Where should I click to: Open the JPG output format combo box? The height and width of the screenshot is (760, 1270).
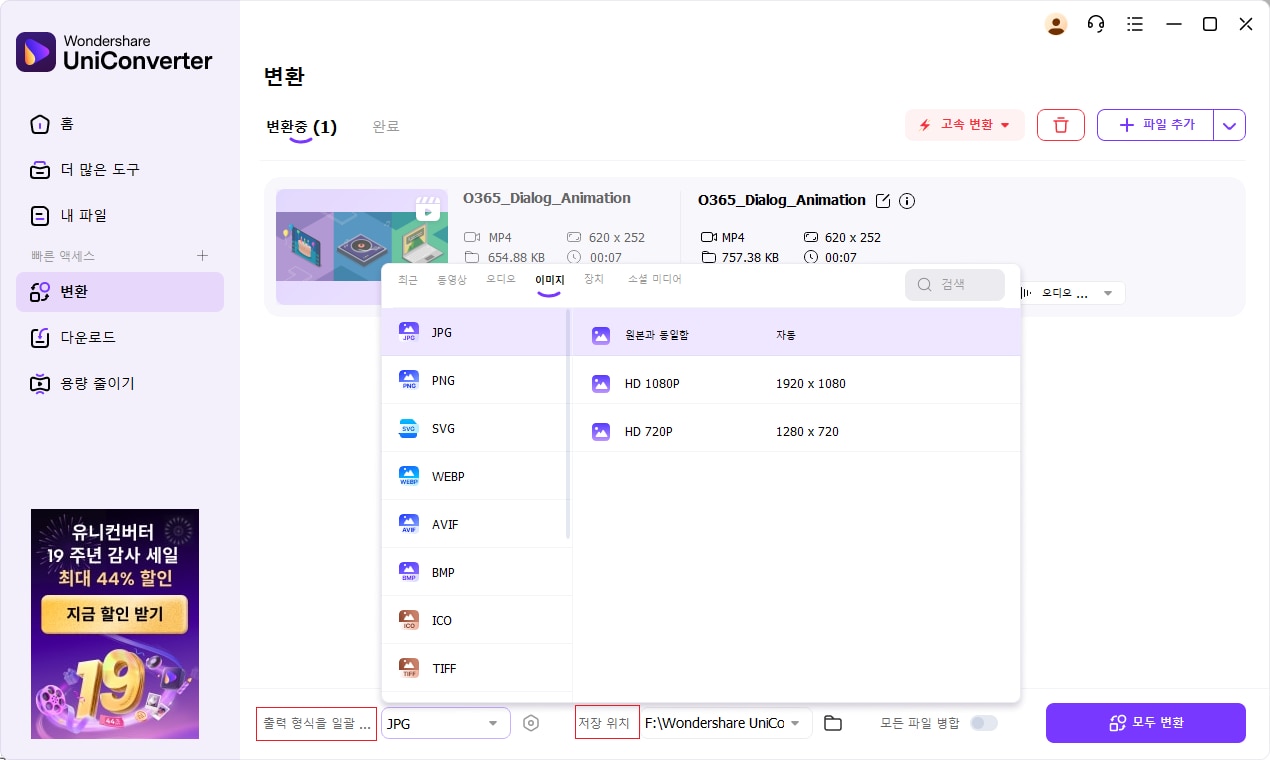[x=446, y=723]
